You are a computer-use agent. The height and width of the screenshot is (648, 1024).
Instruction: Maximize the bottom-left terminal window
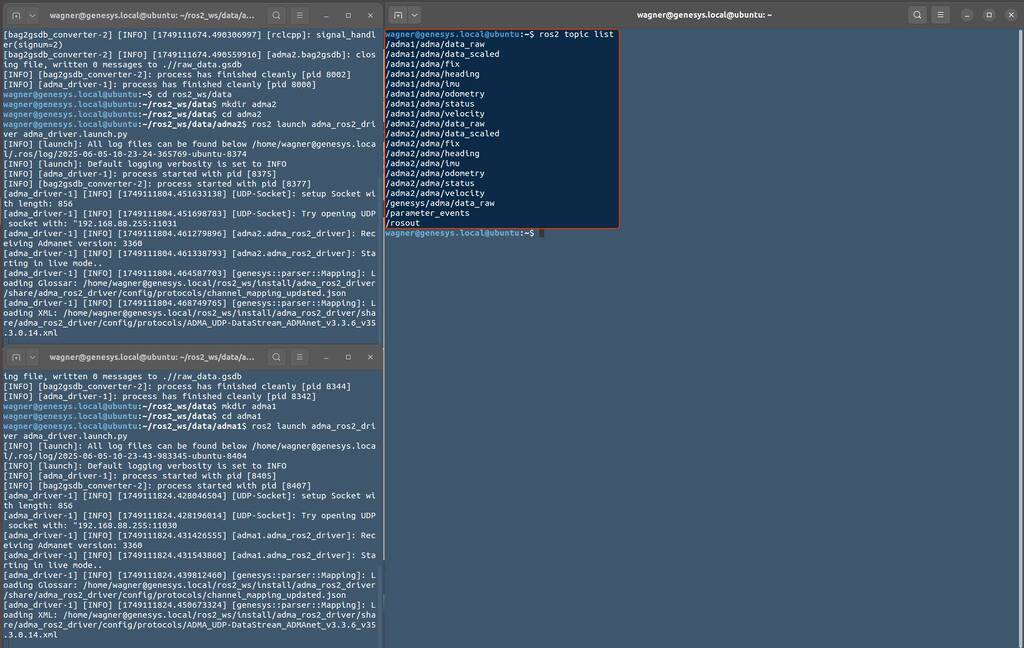coord(348,357)
